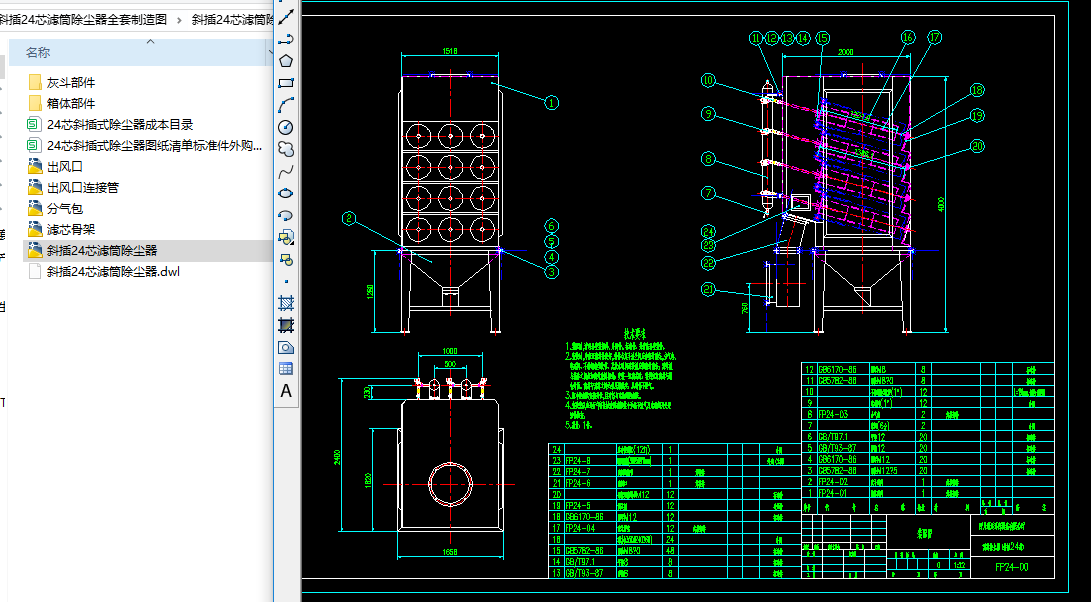Go to 斜插24芯滤筒除尘器全套制造图 breadcrumb folder

[x=83, y=19]
